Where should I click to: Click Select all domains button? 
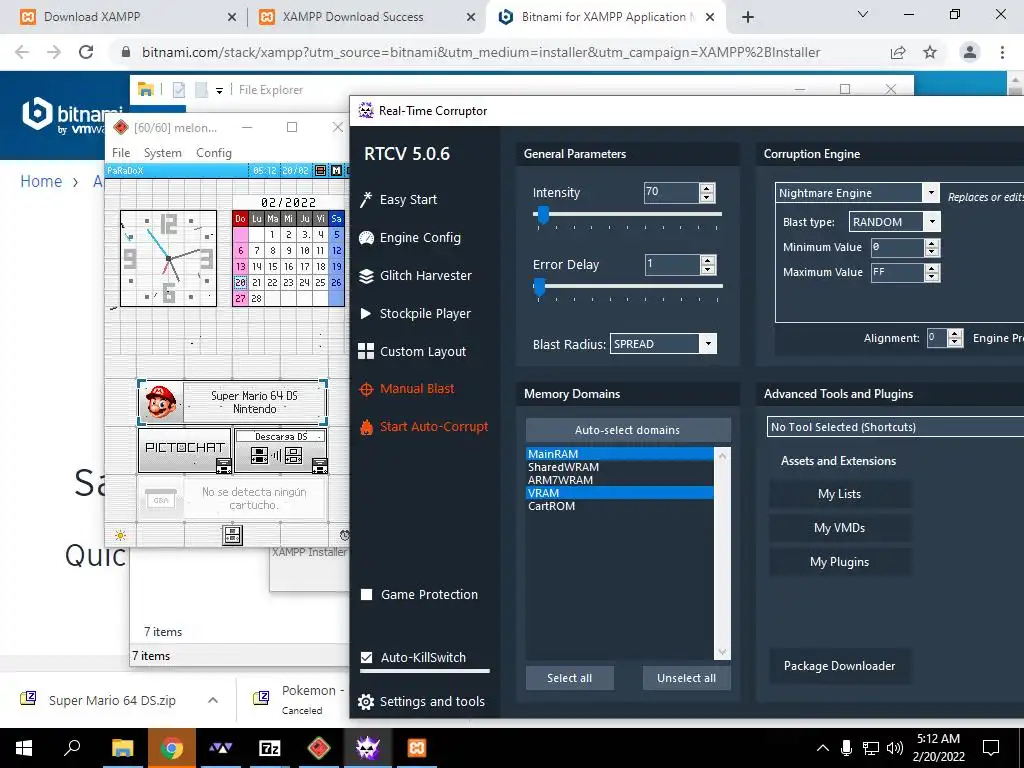tap(569, 678)
